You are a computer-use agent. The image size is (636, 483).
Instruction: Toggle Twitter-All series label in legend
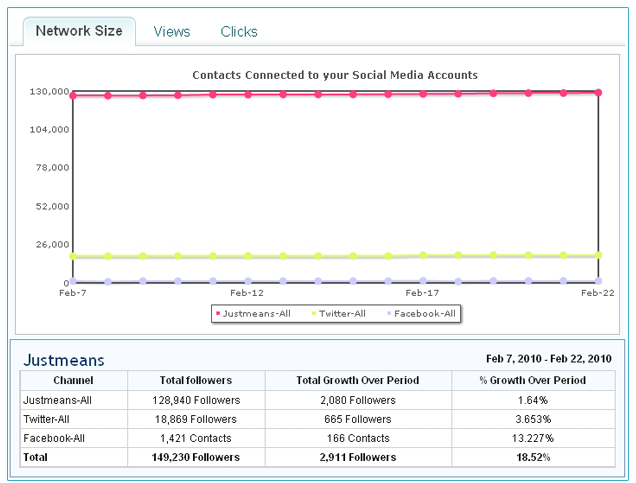point(342,313)
